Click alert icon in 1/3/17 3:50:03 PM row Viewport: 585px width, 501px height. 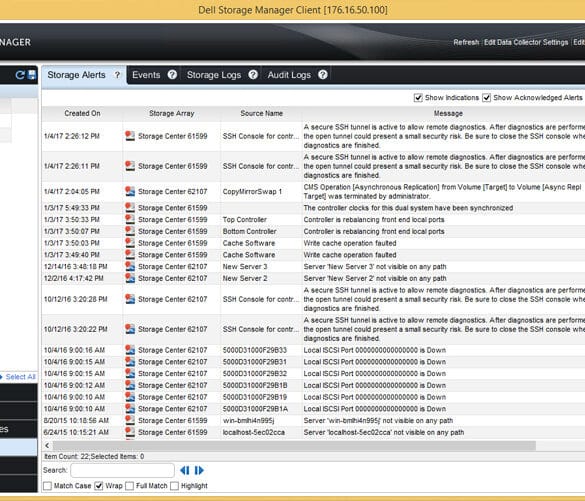130,243
